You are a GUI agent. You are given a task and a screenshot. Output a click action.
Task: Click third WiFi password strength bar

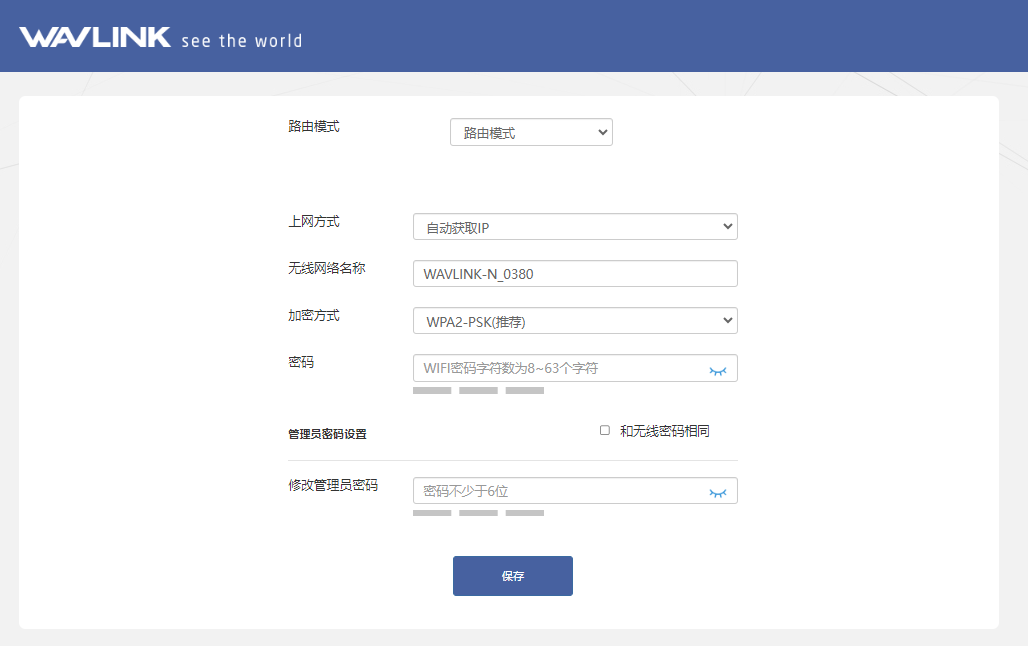[x=525, y=391]
